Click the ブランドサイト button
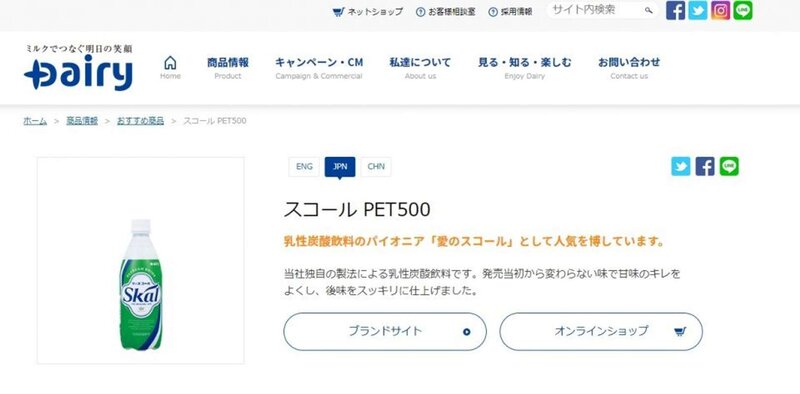Viewport: 800px width, 394px height. coord(385,332)
